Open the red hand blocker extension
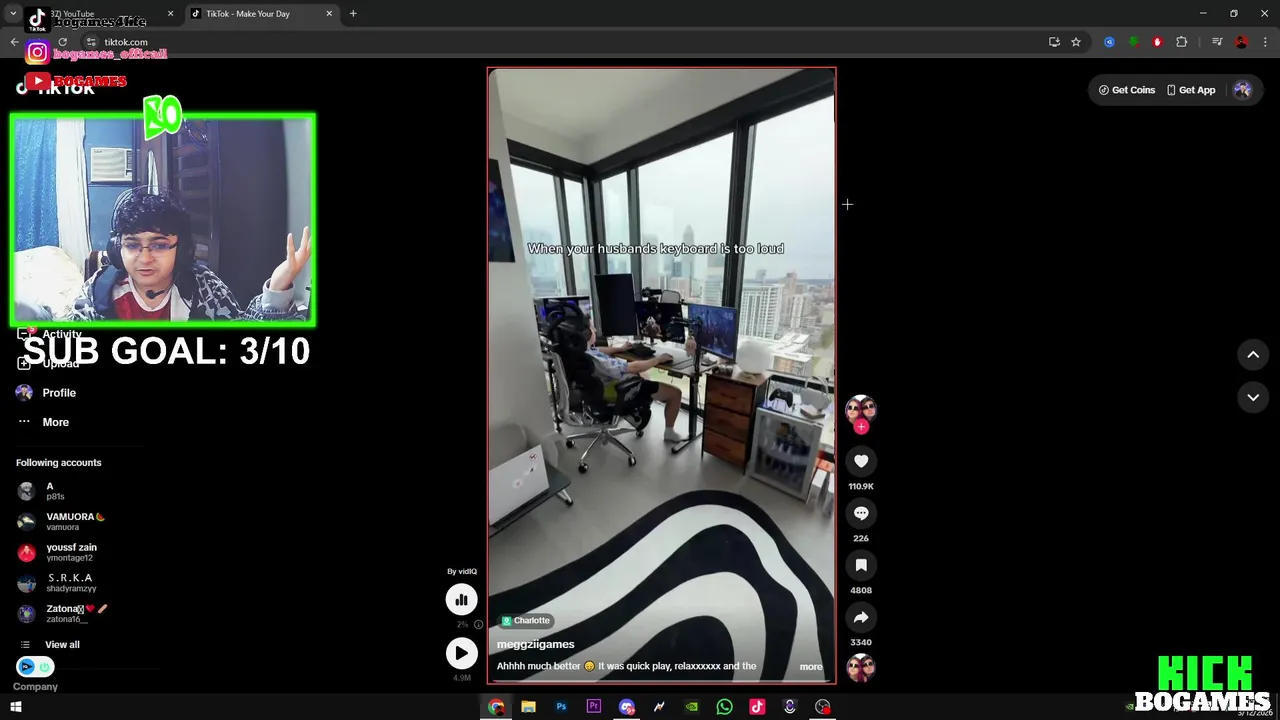This screenshot has height=720, width=1280. click(1157, 42)
